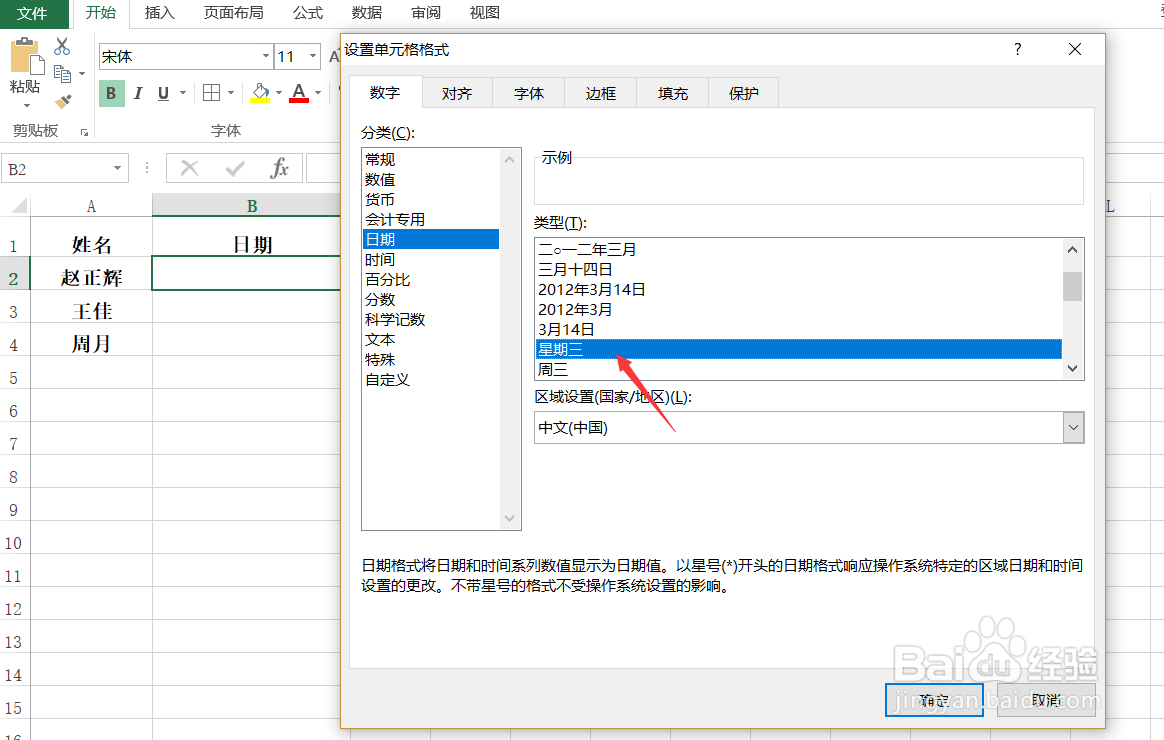Click the category list scroll down arrow
Image resolution: width=1164 pixels, height=740 pixels.
pyautogui.click(x=509, y=518)
